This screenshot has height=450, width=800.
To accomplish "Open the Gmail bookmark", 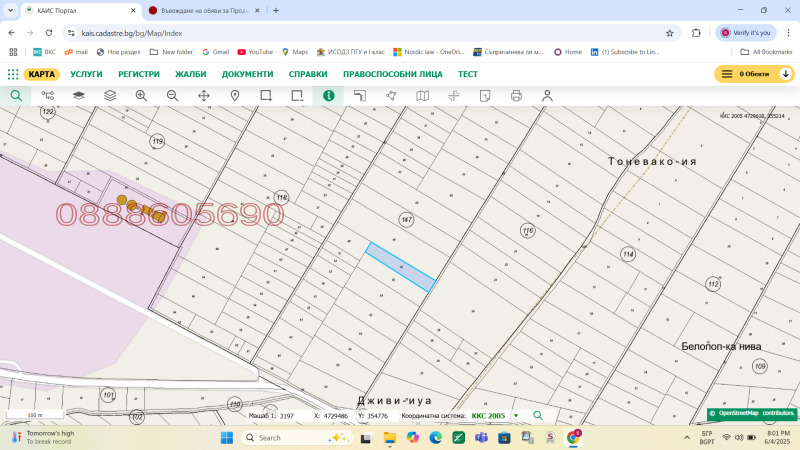I will (x=215, y=52).
